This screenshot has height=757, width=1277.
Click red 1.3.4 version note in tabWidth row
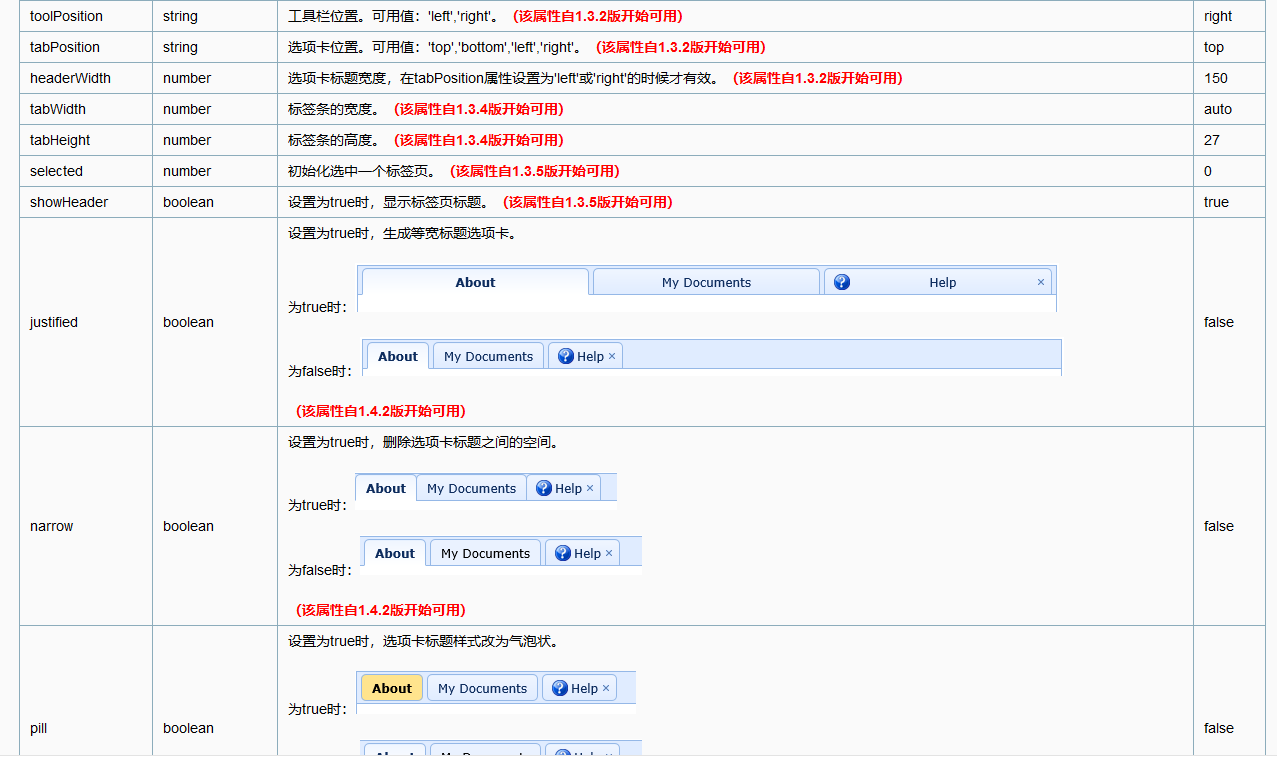[479, 109]
